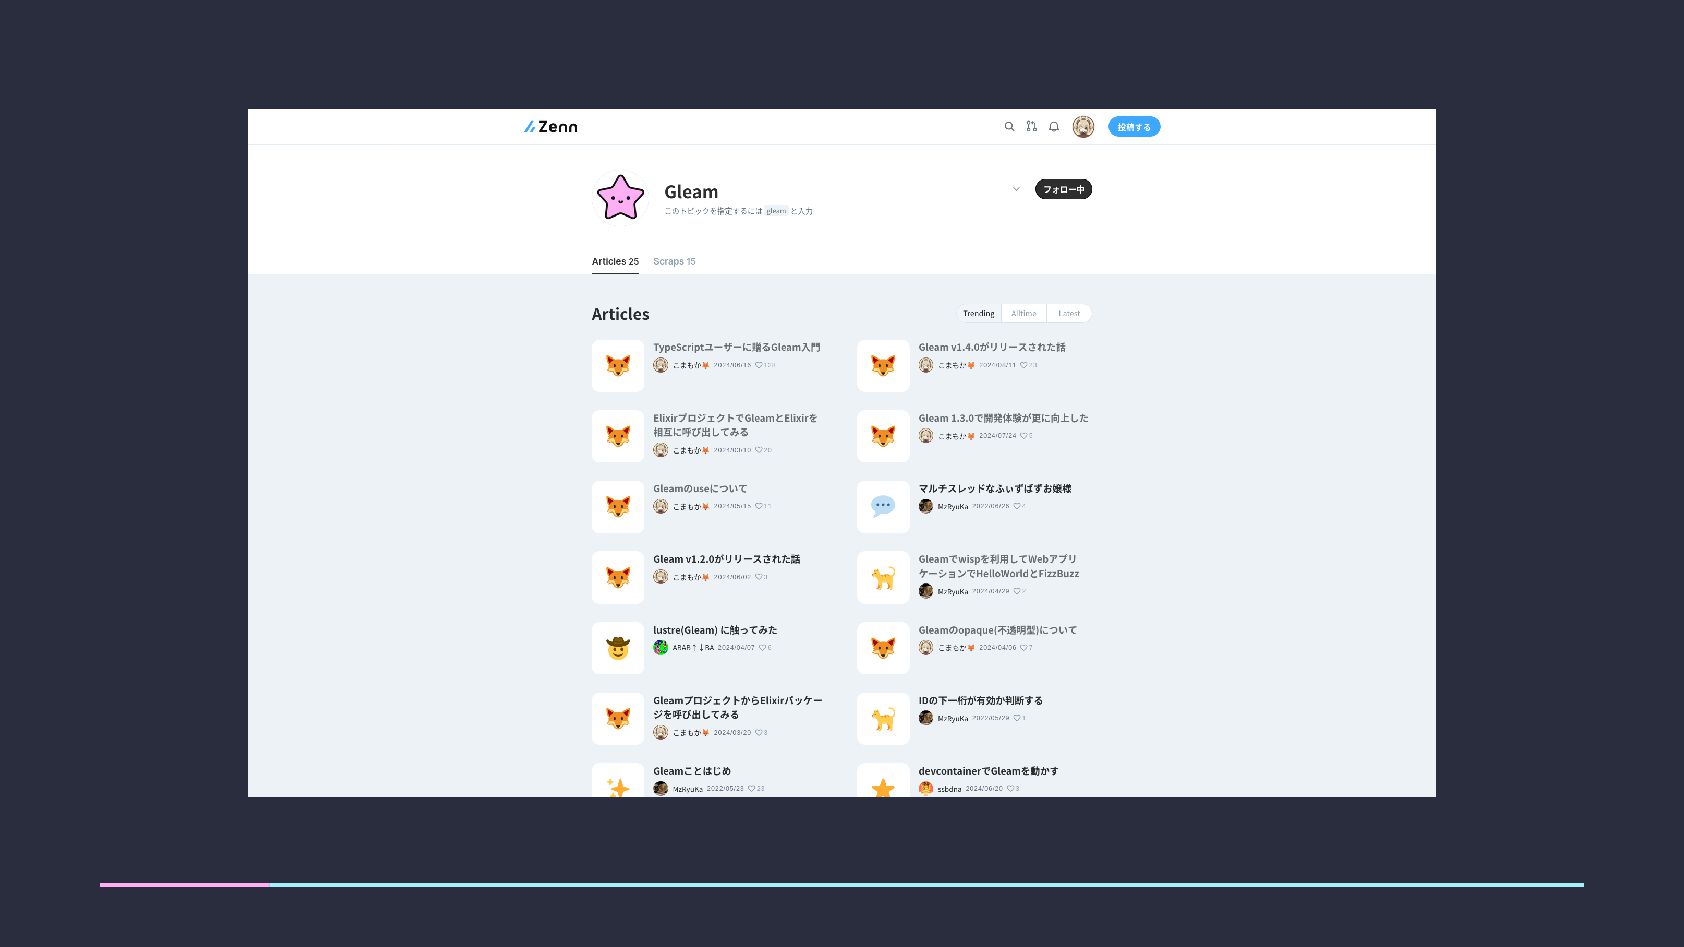
Task: Switch to the Scraps 15 tab
Action: (674, 262)
